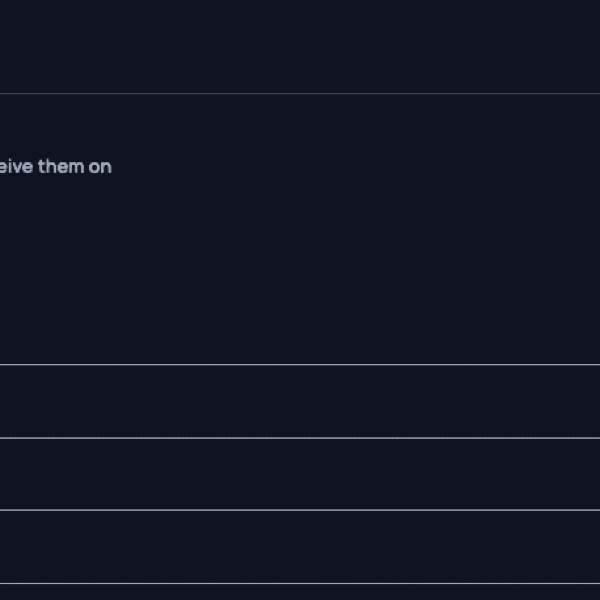Click the right end of the third empty row
Viewport: 600px width, 600px height.
tap(570, 546)
